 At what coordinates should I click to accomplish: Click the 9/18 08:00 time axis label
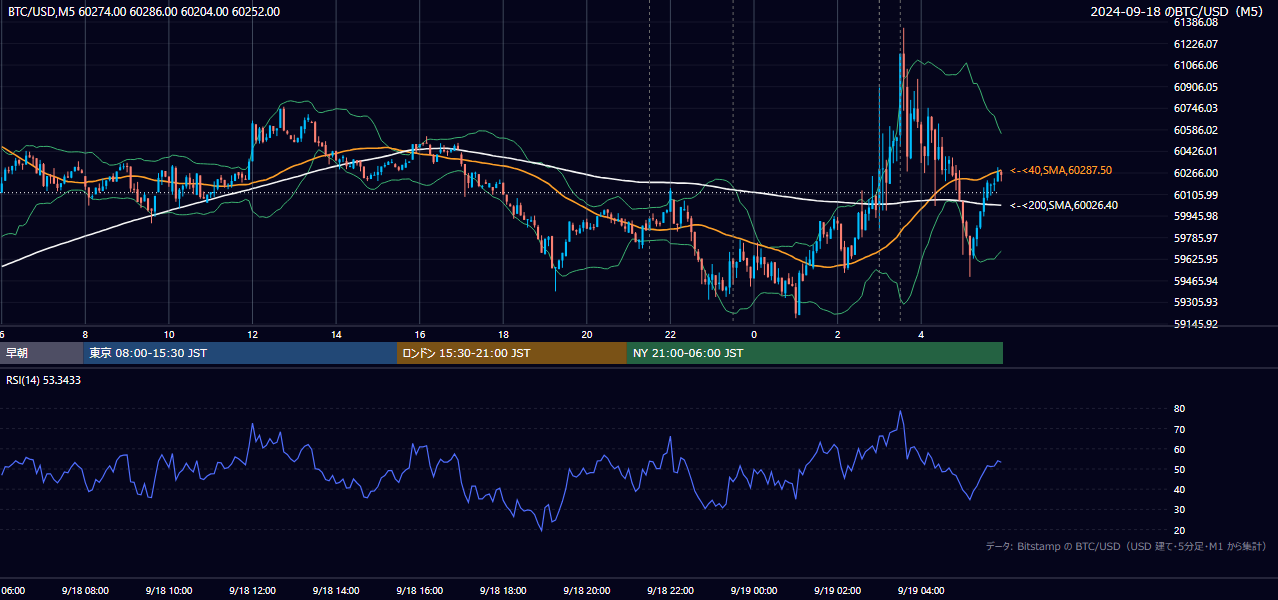[85, 591]
